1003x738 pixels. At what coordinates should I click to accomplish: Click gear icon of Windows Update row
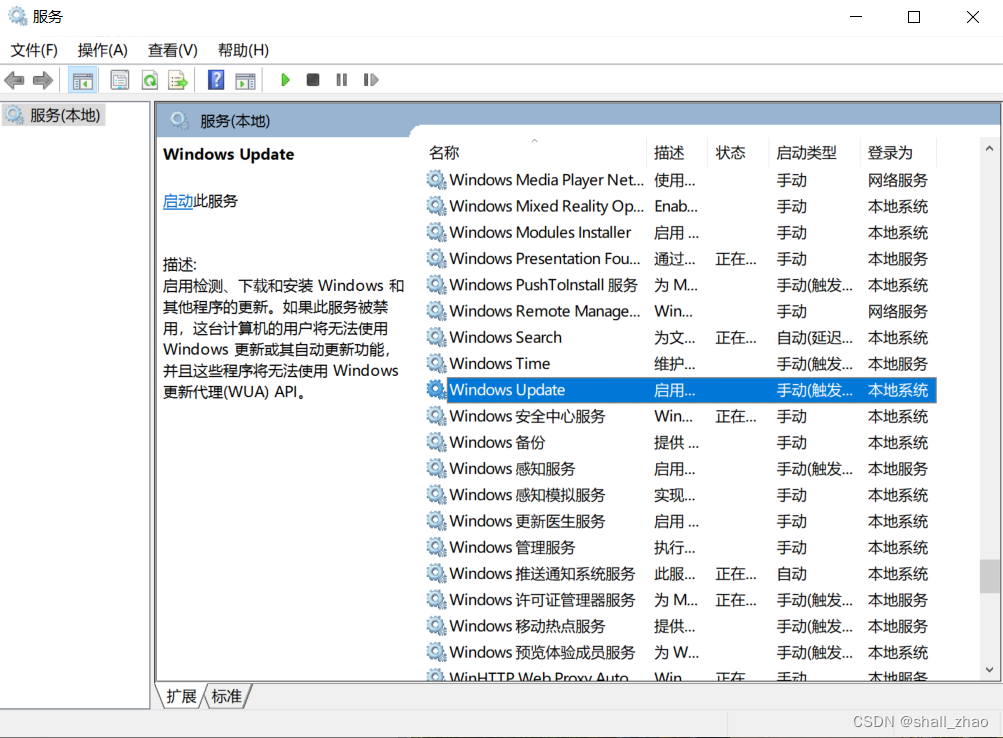click(436, 389)
